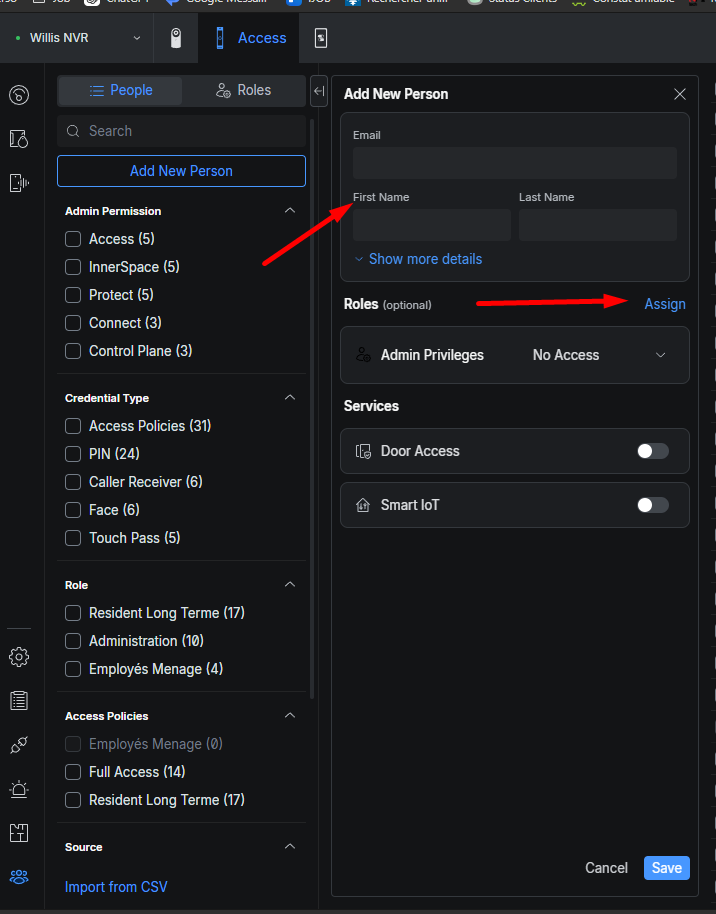This screenshot has height=914, width=716.
Task: Open the Willis NVR console dropdown
Action: click(x=77, y=38)
